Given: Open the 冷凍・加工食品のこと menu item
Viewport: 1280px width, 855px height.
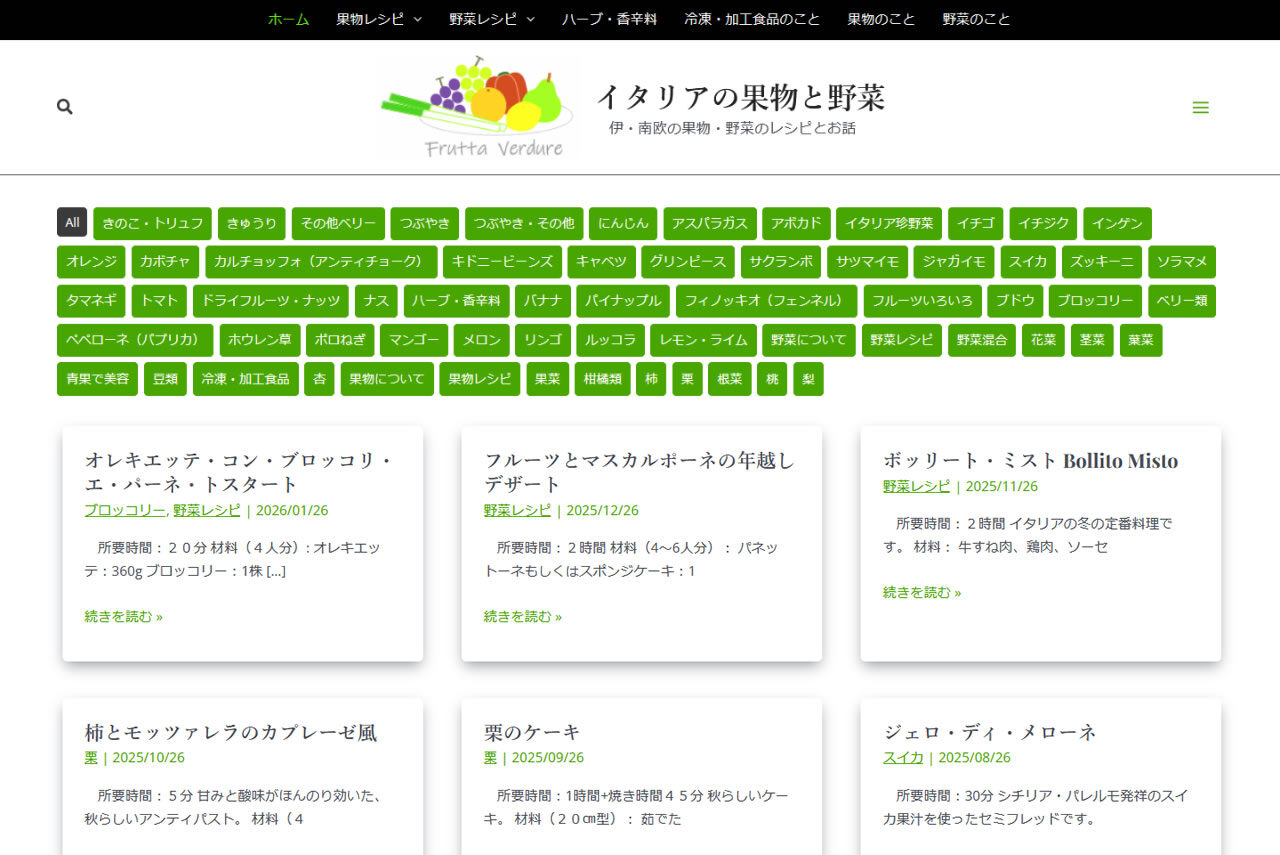Looking at the screenshot, I should click(752, 19).
